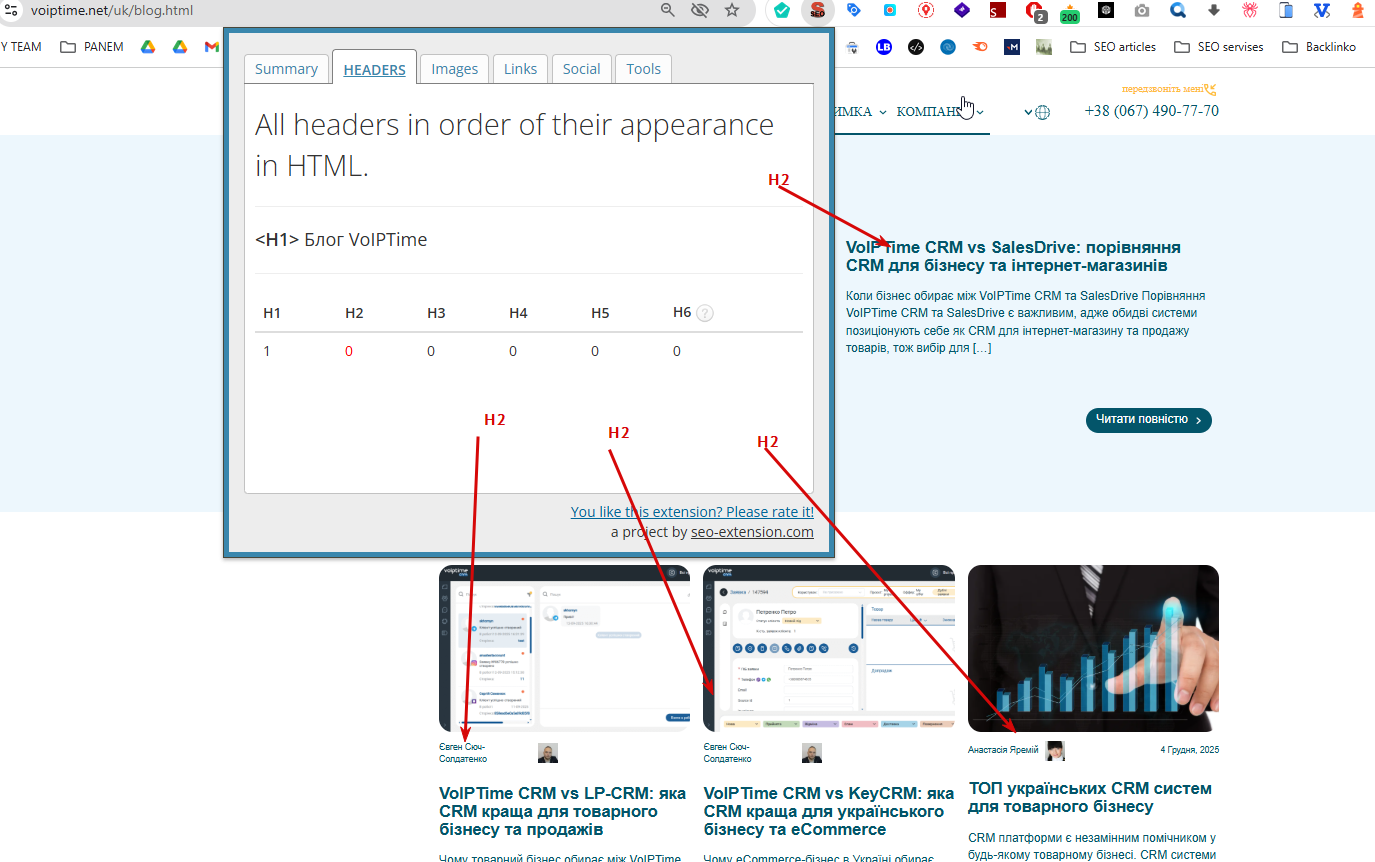Image resolution: width=1375 pixels, height=862 pixels.
Task: Open 'VoIPTime CRM vs KeyCRM' article title
Action: (x=829, y=811)
